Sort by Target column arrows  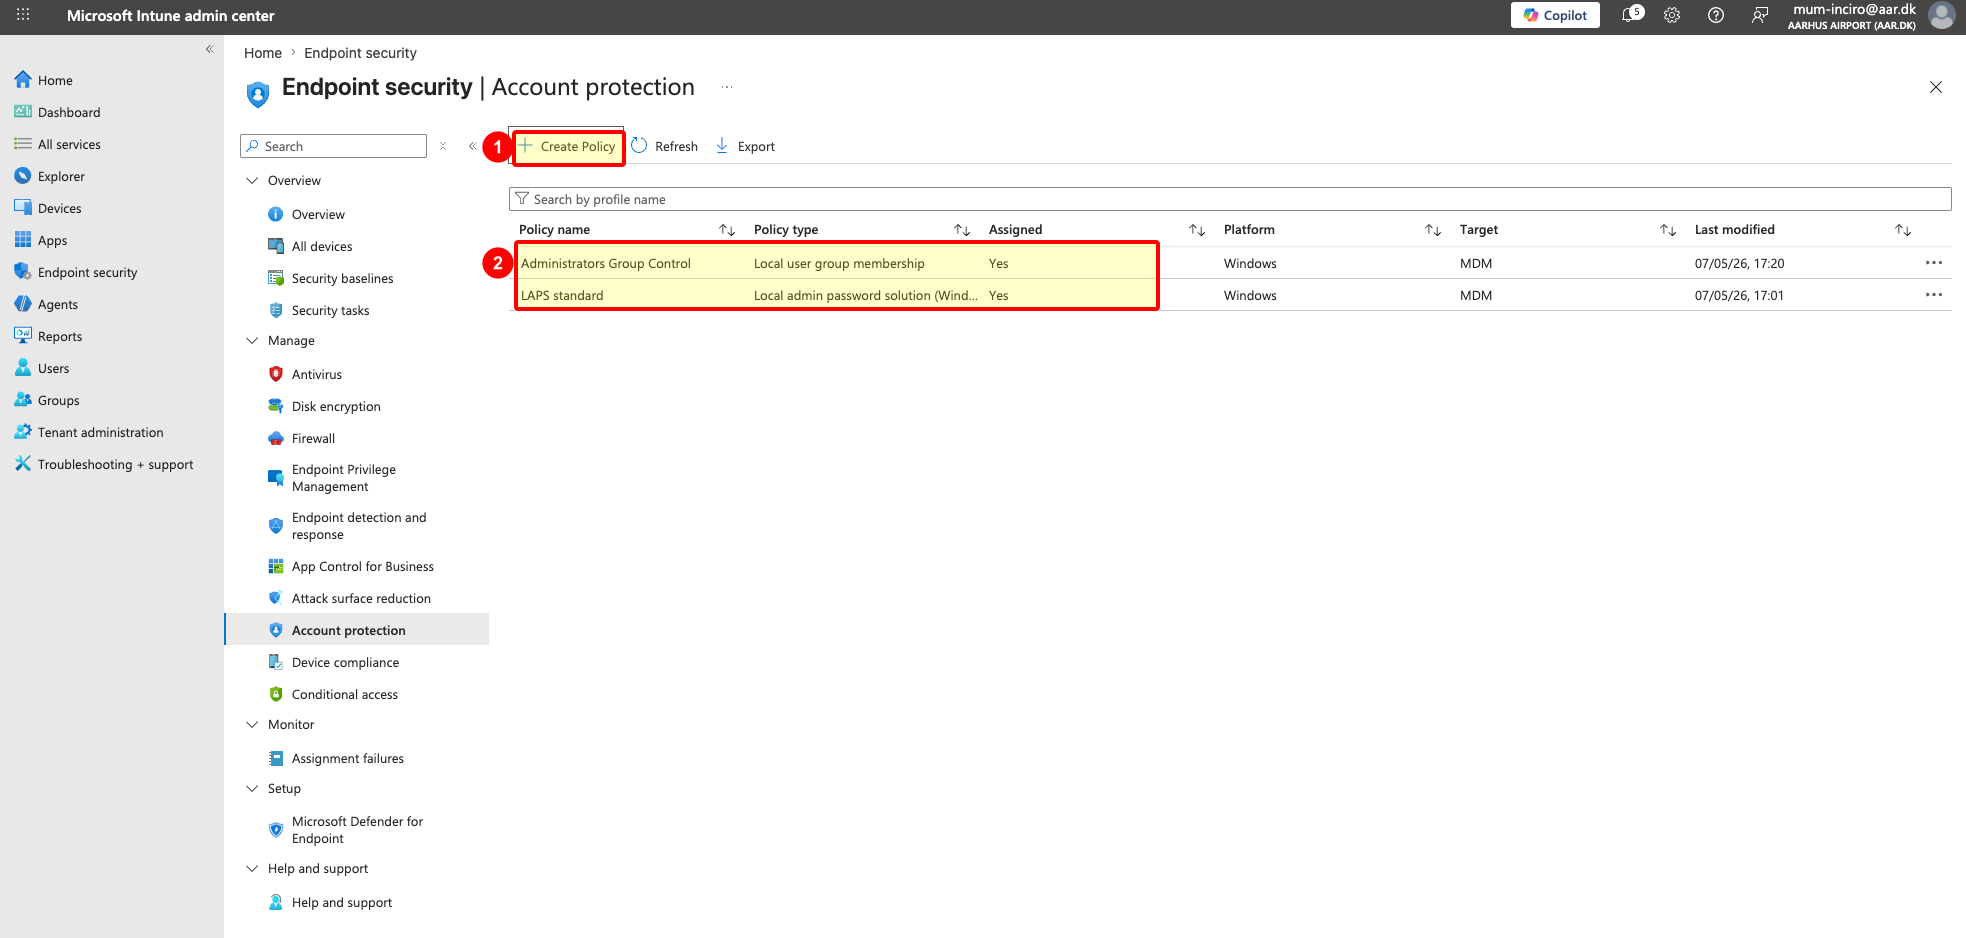click(1668, 230)
